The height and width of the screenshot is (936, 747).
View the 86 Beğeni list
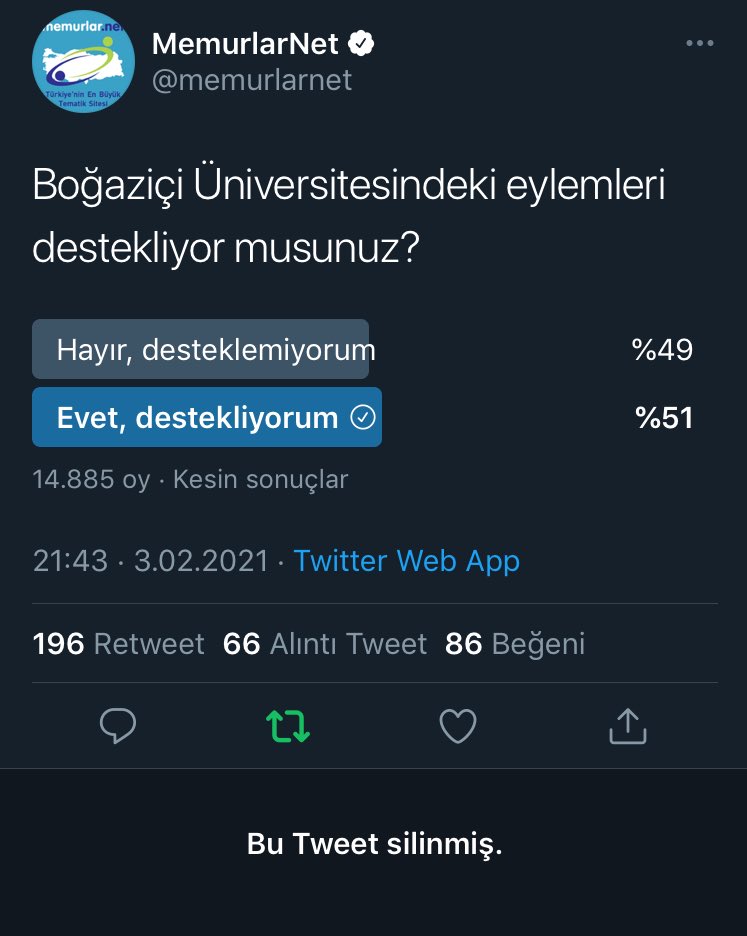pyautogui.click(x=515, y=643)
